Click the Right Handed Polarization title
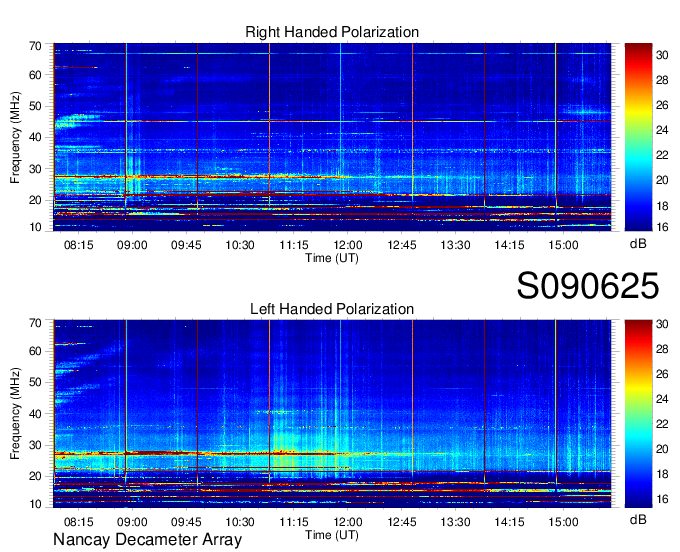The height and width of the screenshot is (552, 680). (x=332, y=32)
